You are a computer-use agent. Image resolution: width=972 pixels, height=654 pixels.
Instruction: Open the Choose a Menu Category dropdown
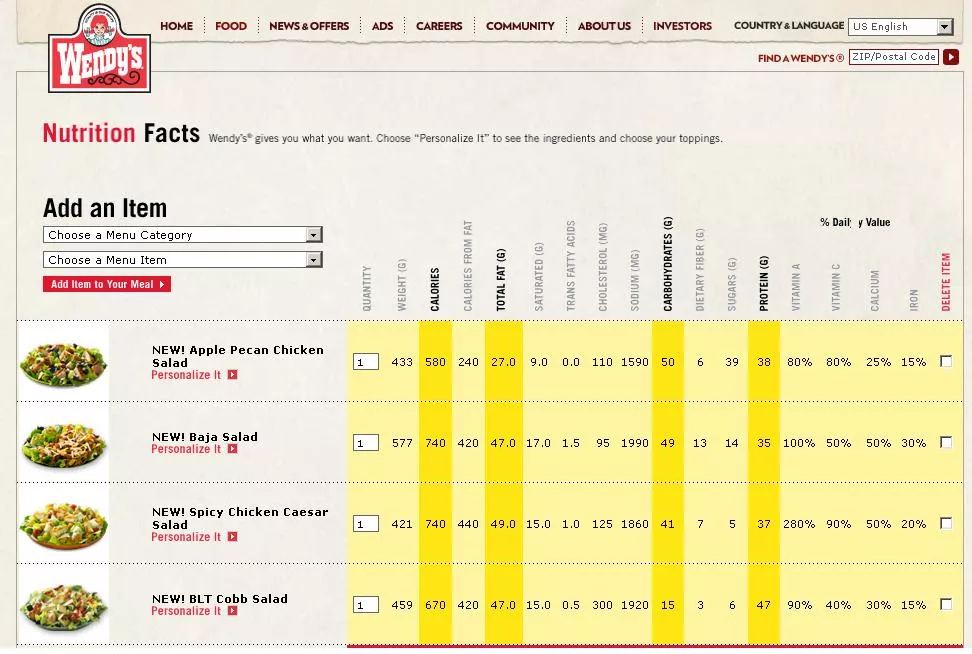[183, 235]
